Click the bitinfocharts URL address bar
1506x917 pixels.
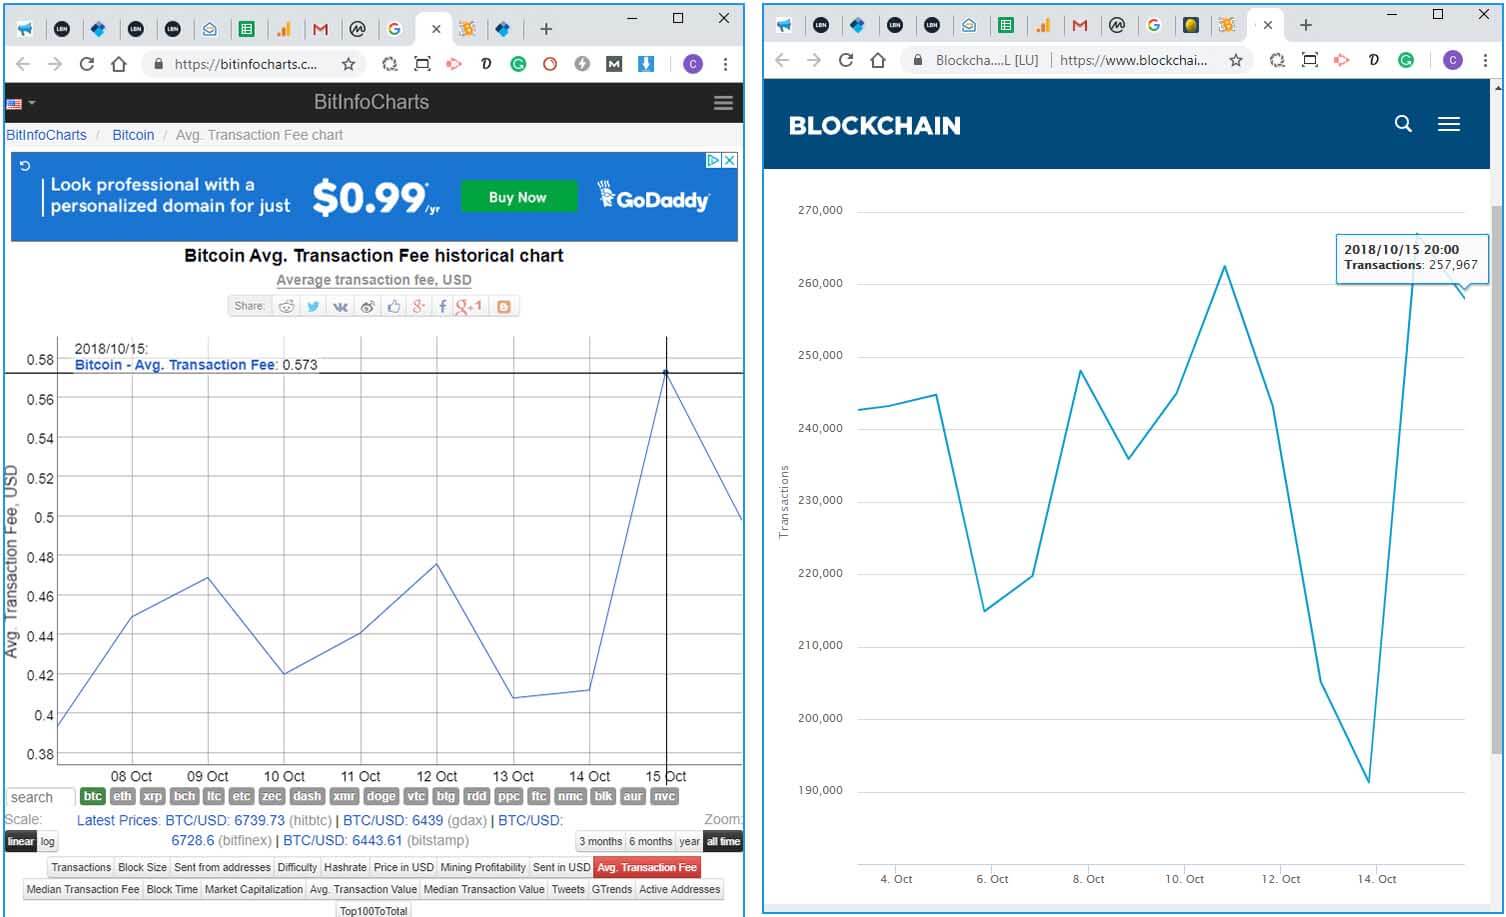(x=246, y=64)
